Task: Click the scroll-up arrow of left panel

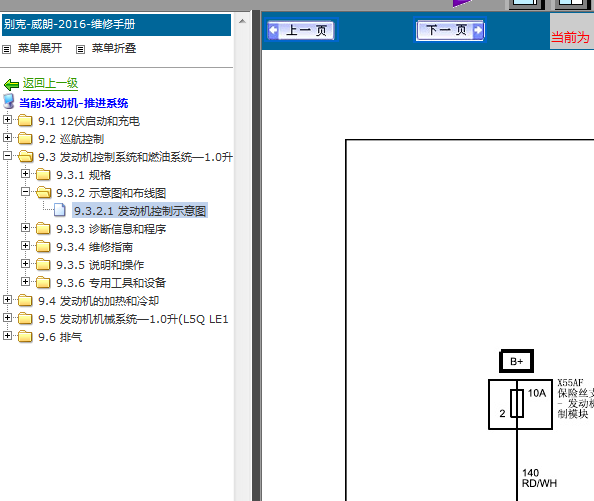Action: 242,21
